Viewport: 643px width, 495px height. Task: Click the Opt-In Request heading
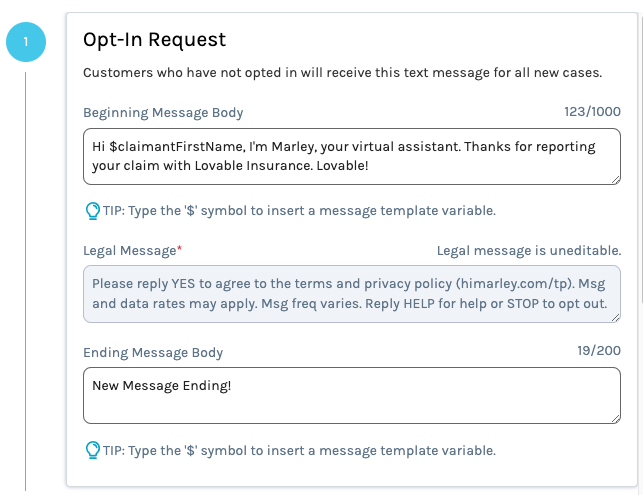(155, 40)
